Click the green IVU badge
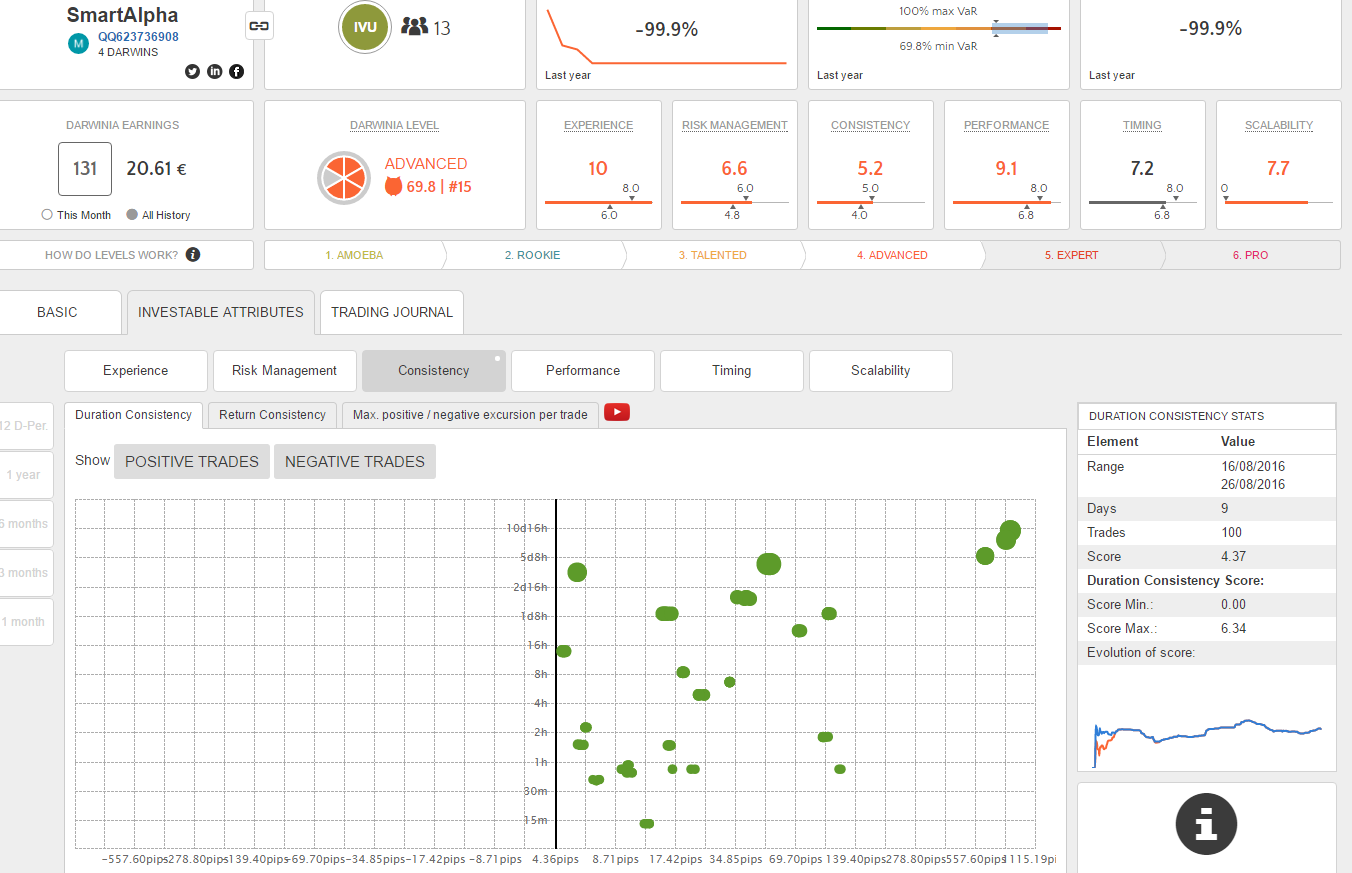 tap(365, 27)
